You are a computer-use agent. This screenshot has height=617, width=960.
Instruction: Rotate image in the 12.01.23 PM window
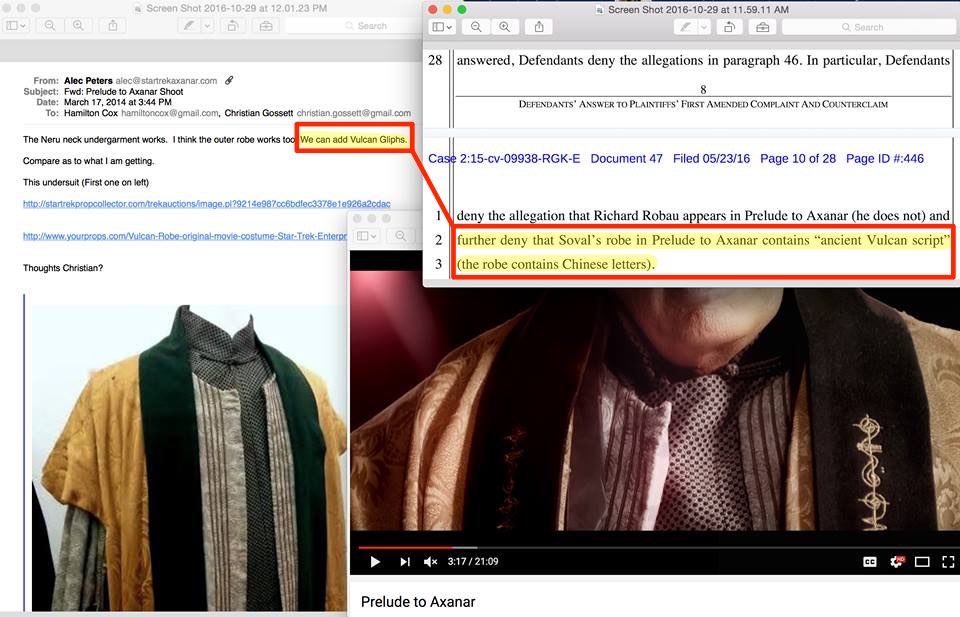click(233, 26)
